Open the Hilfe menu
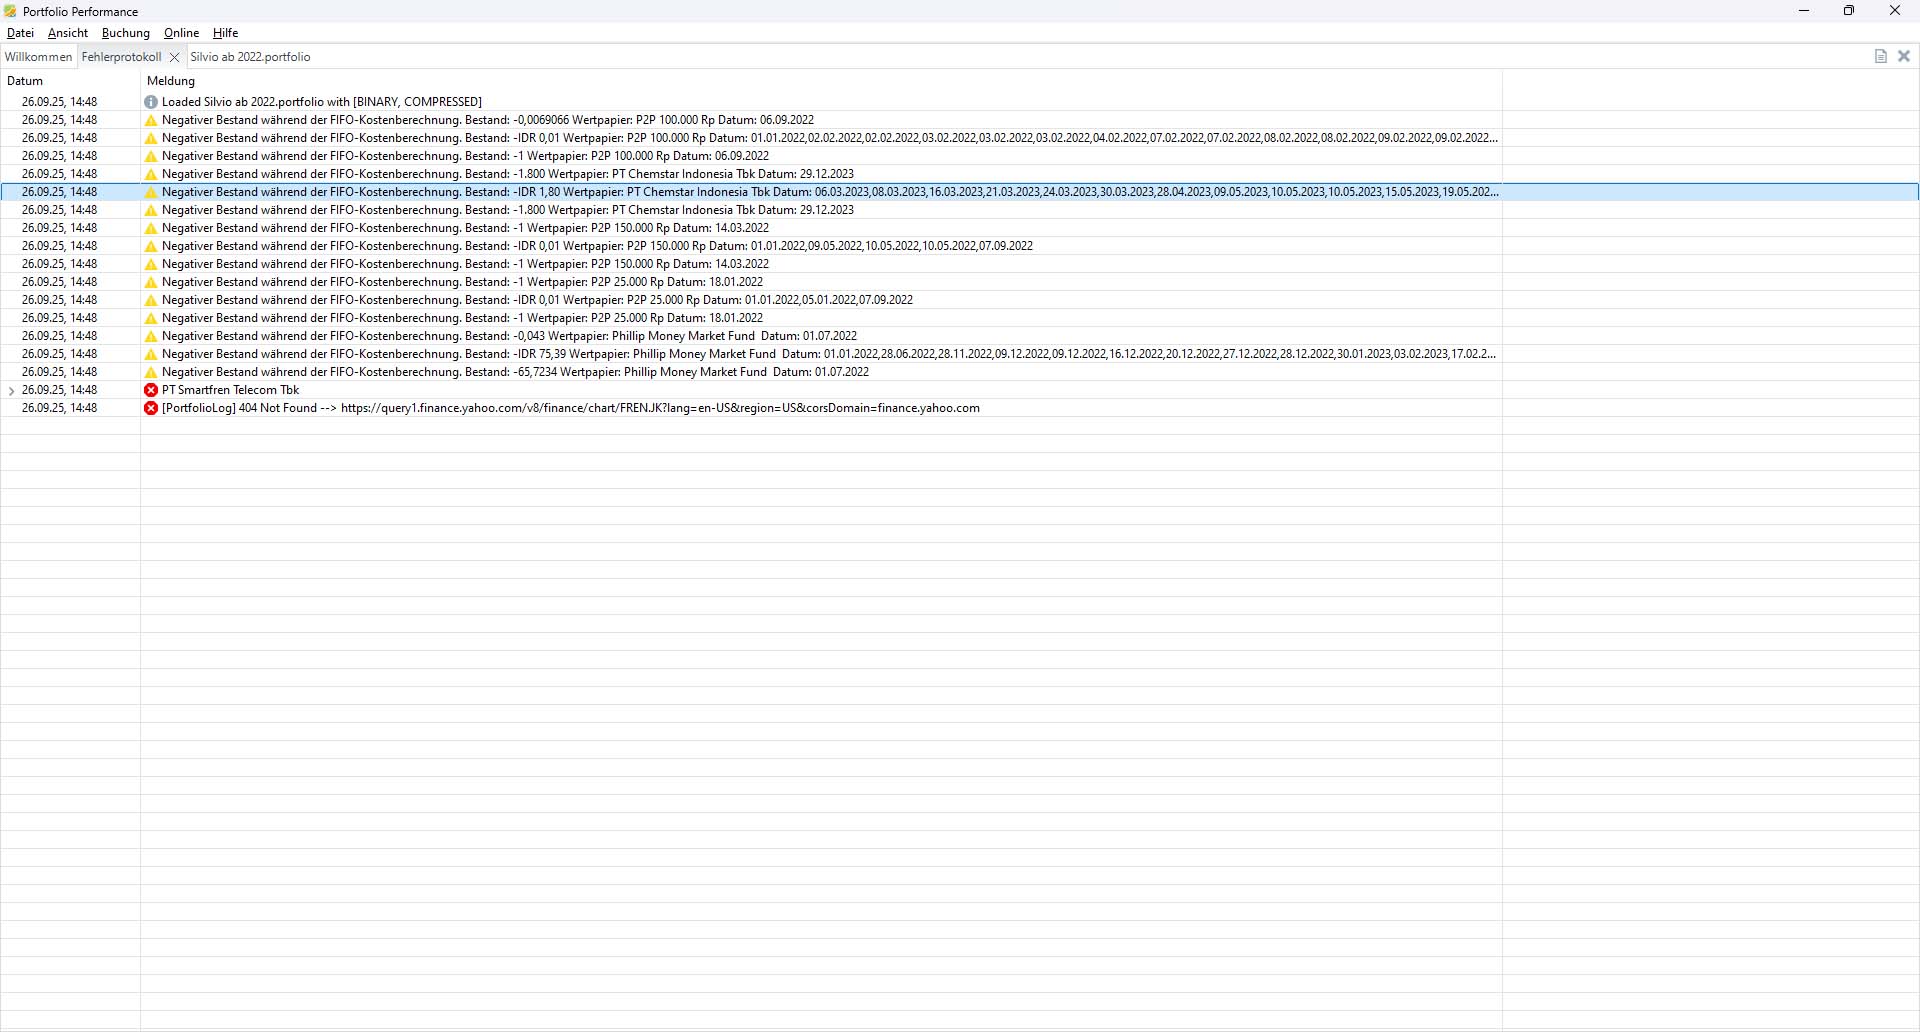 (x=225, y=33)
